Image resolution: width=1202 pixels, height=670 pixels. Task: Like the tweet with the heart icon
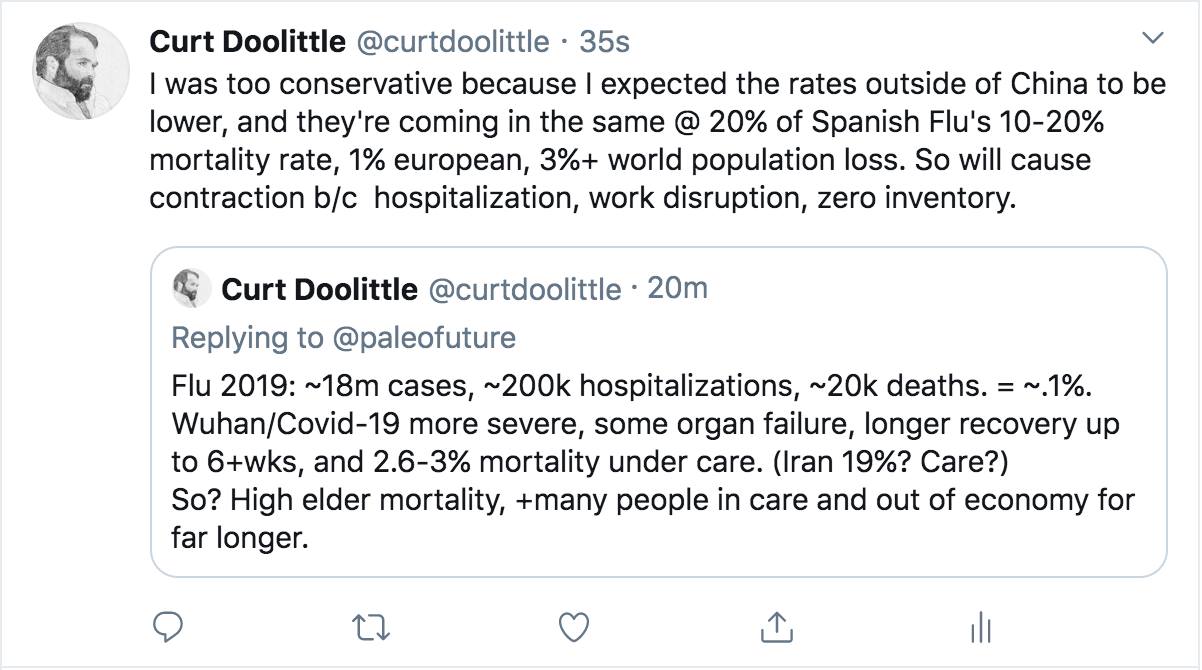(573, 627)
